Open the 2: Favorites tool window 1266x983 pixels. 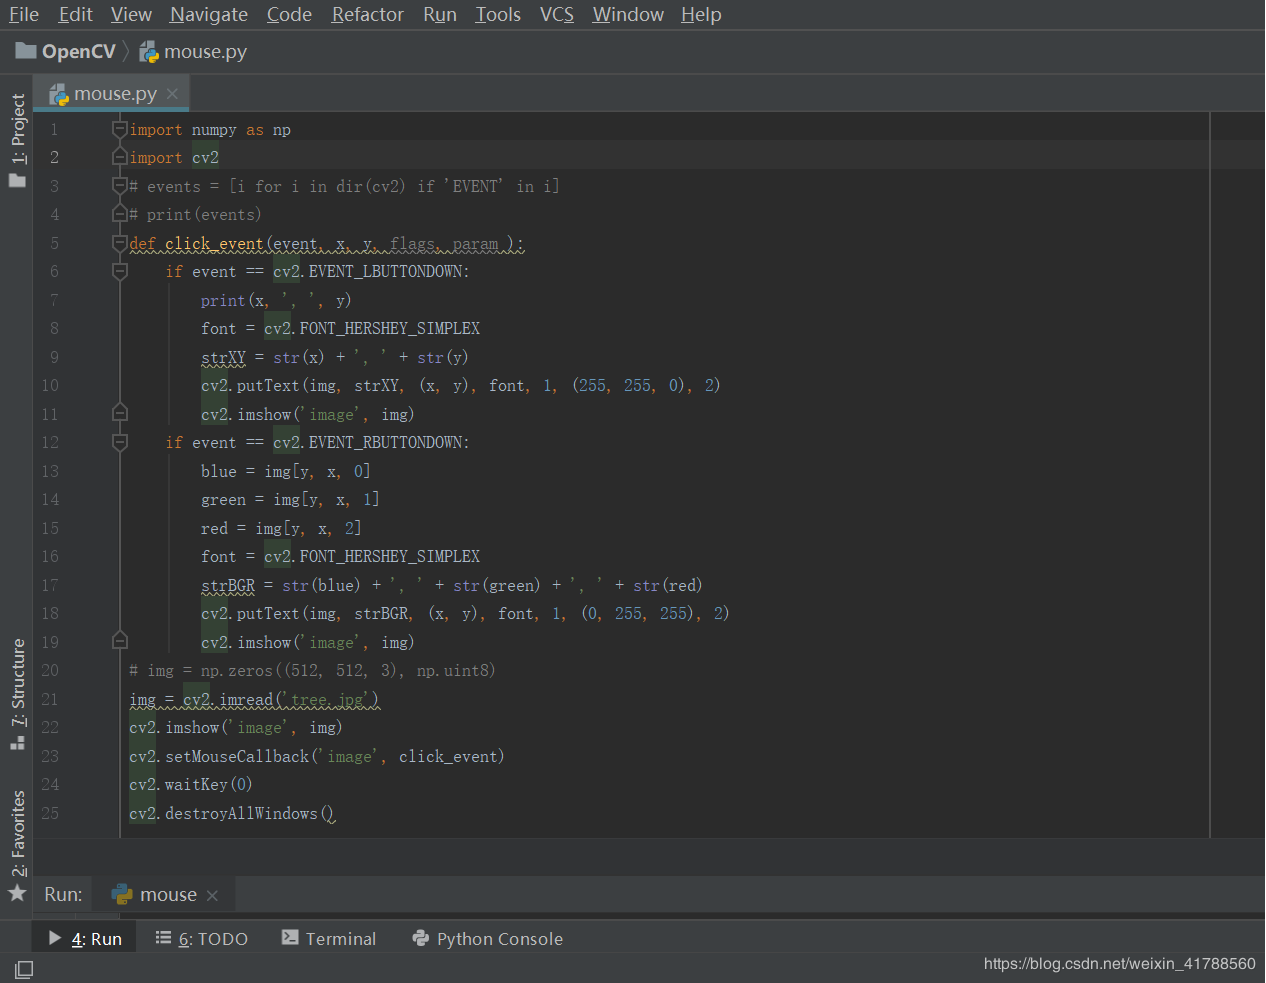[x=18, y=833]
